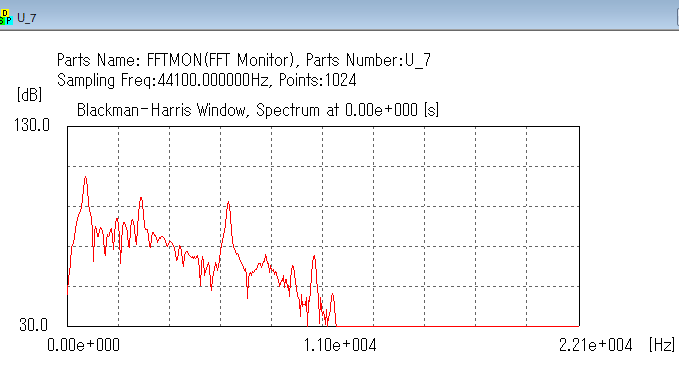Click the DSP application icon in title bar
Screen dimensions: 679x371
point(6,17)
